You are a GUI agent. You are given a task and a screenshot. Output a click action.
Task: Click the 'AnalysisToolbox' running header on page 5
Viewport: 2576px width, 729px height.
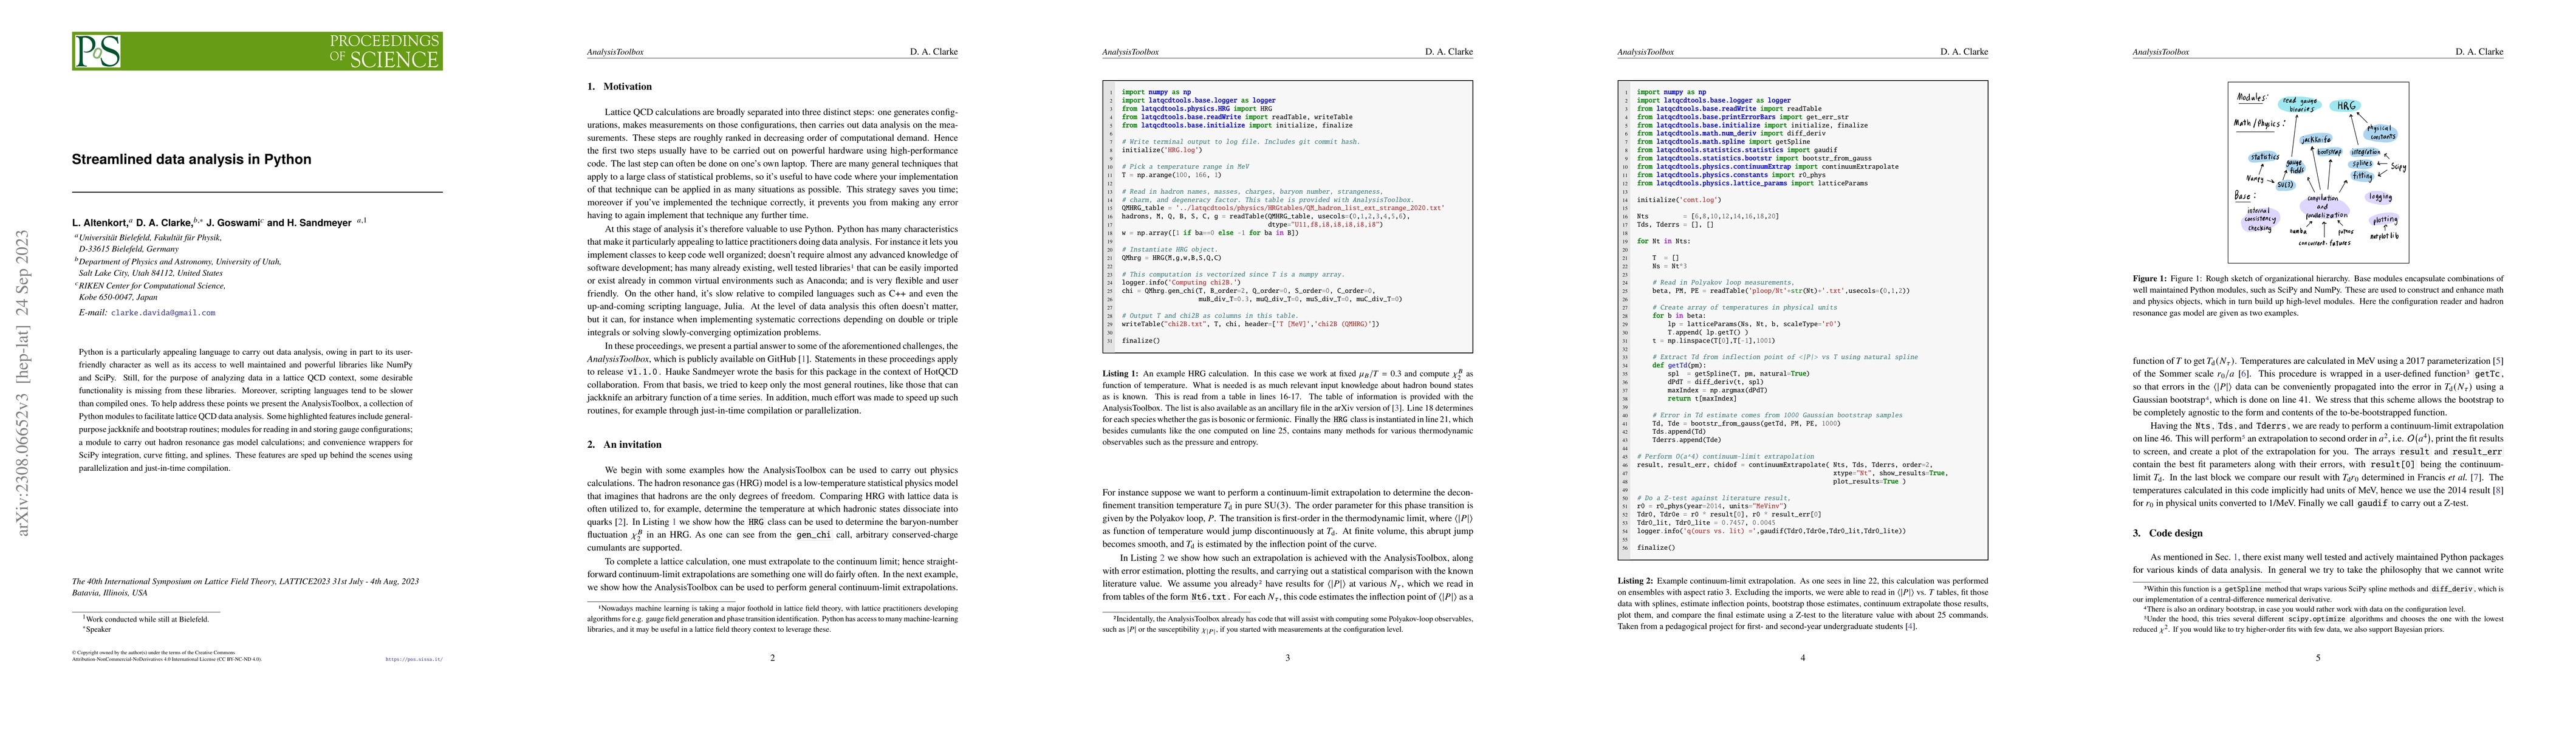[2161, 51]
